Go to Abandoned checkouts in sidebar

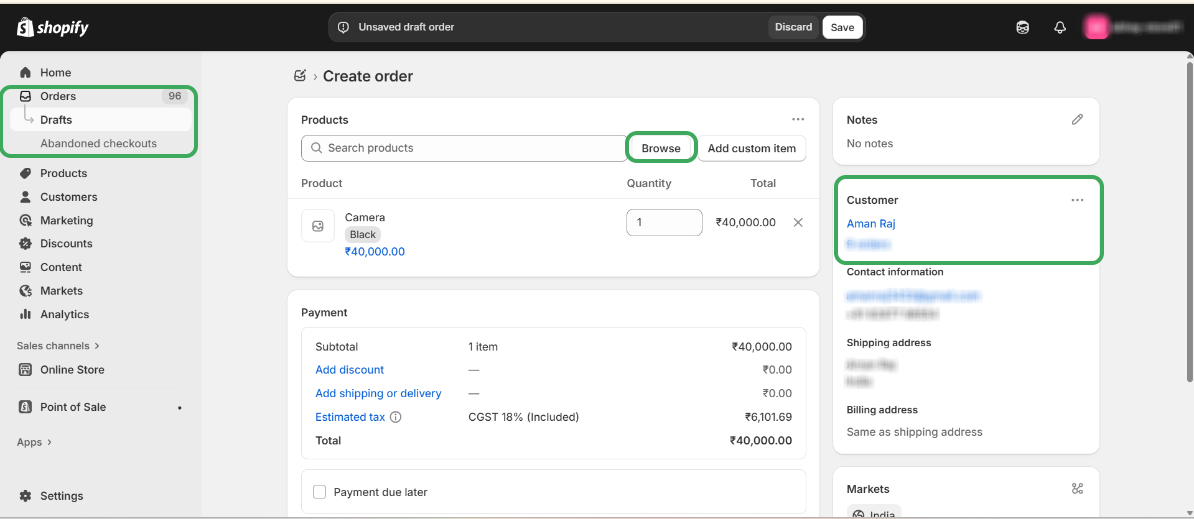[98, 143]
